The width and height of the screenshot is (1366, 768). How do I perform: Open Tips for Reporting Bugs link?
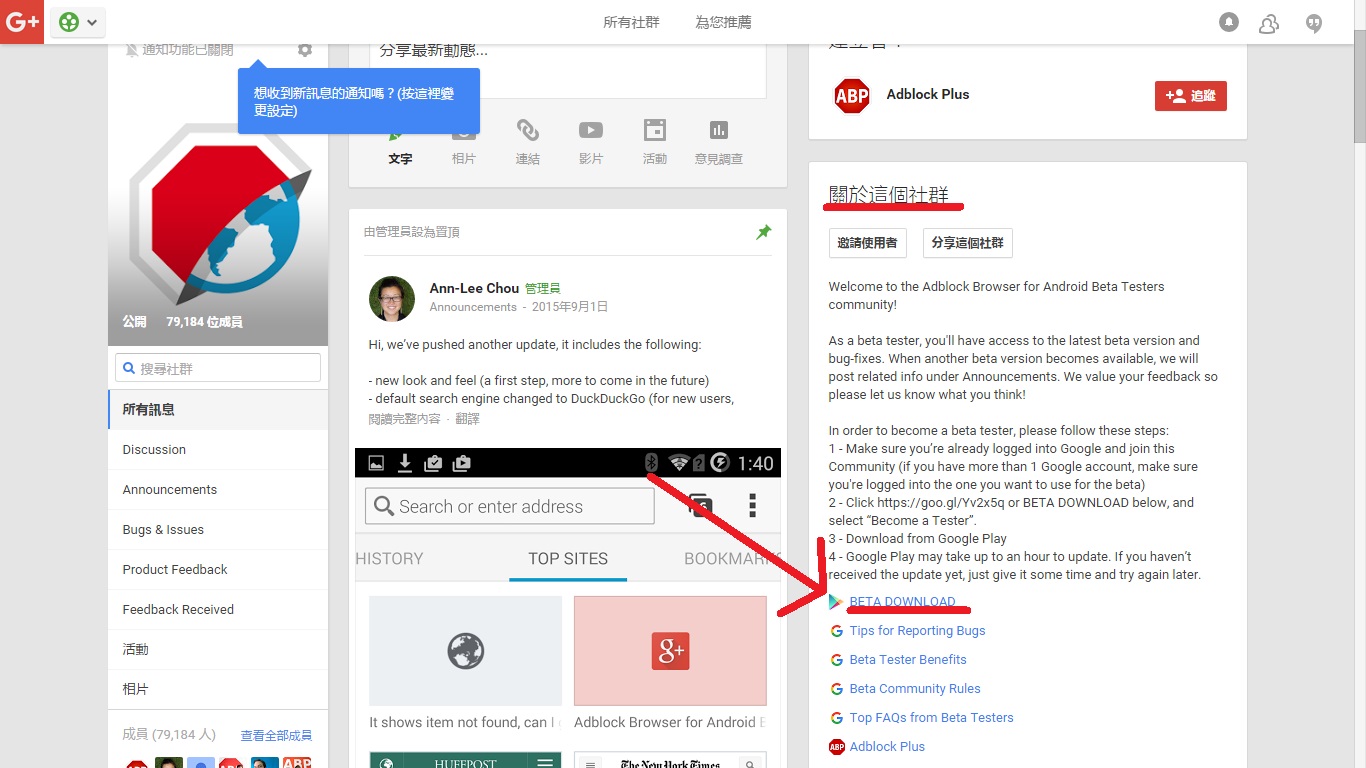[x=917, y=630]
